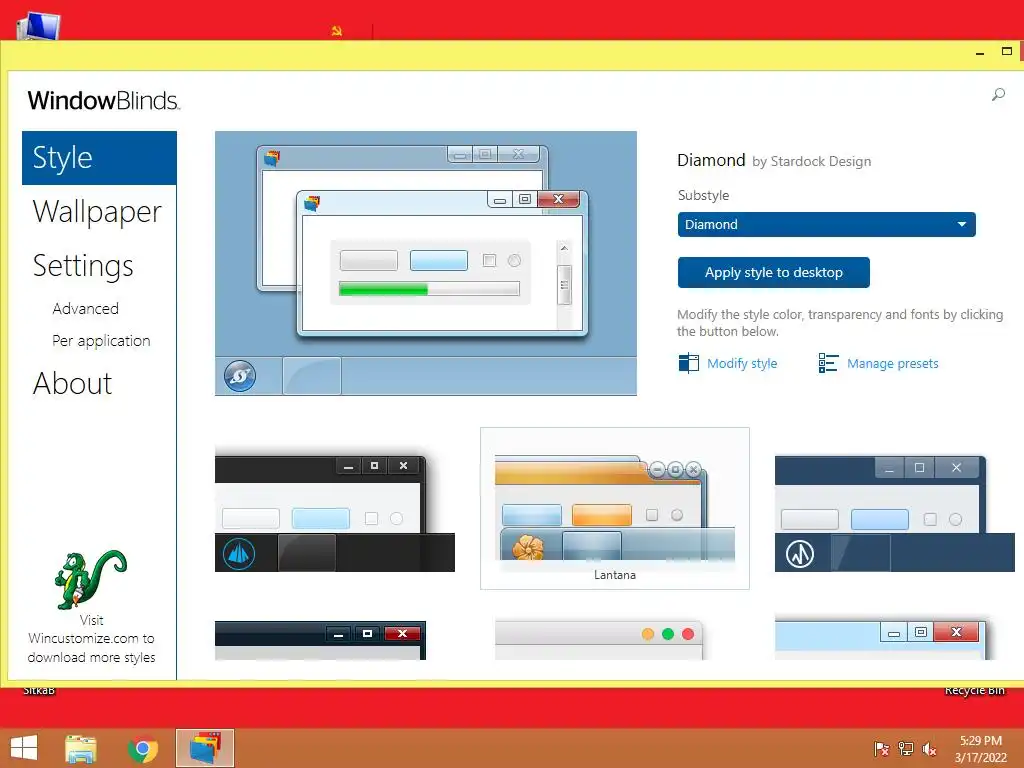Open the Windows Start button
Image resolution: width=1024 pixels, height=768 pixels.
(24, 748)
